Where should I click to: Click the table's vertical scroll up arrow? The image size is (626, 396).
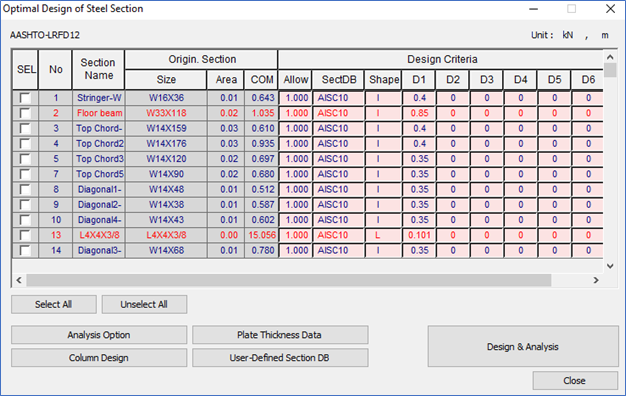(610, 57)
